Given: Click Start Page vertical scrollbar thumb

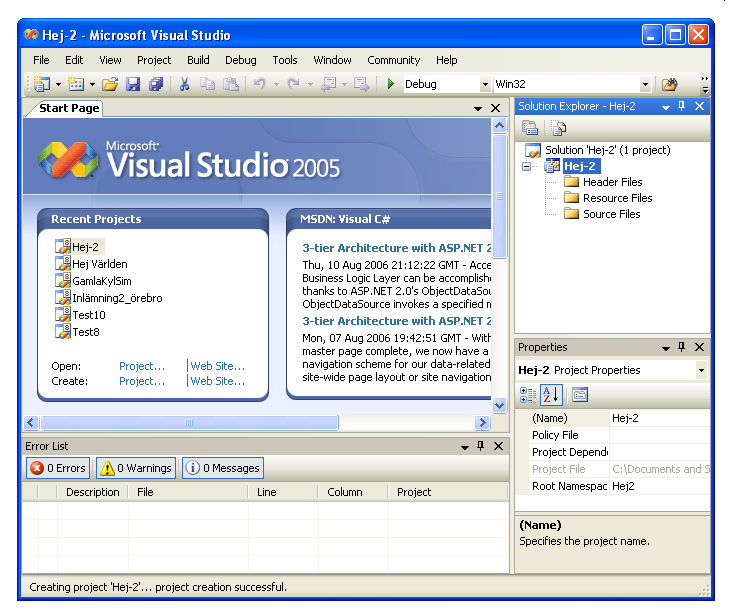Looking at the screenshot, I should click(500, 196).
